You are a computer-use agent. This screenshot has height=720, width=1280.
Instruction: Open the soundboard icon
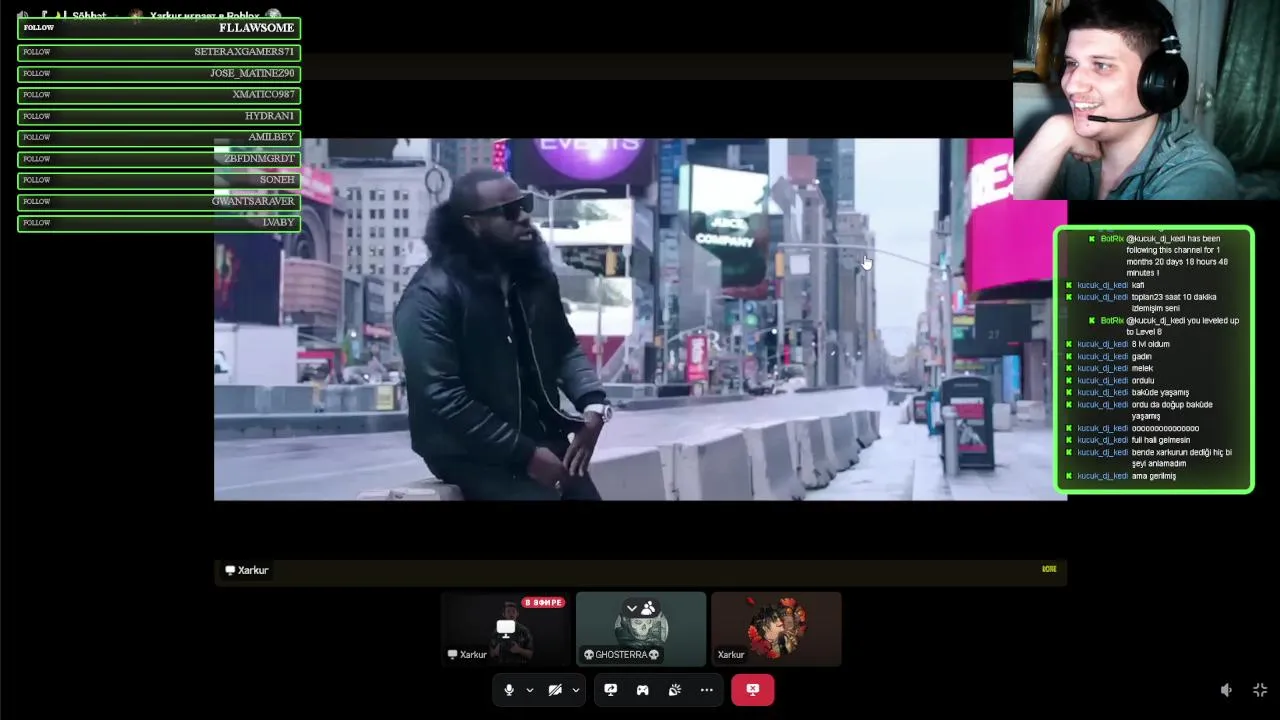(675, 690)
